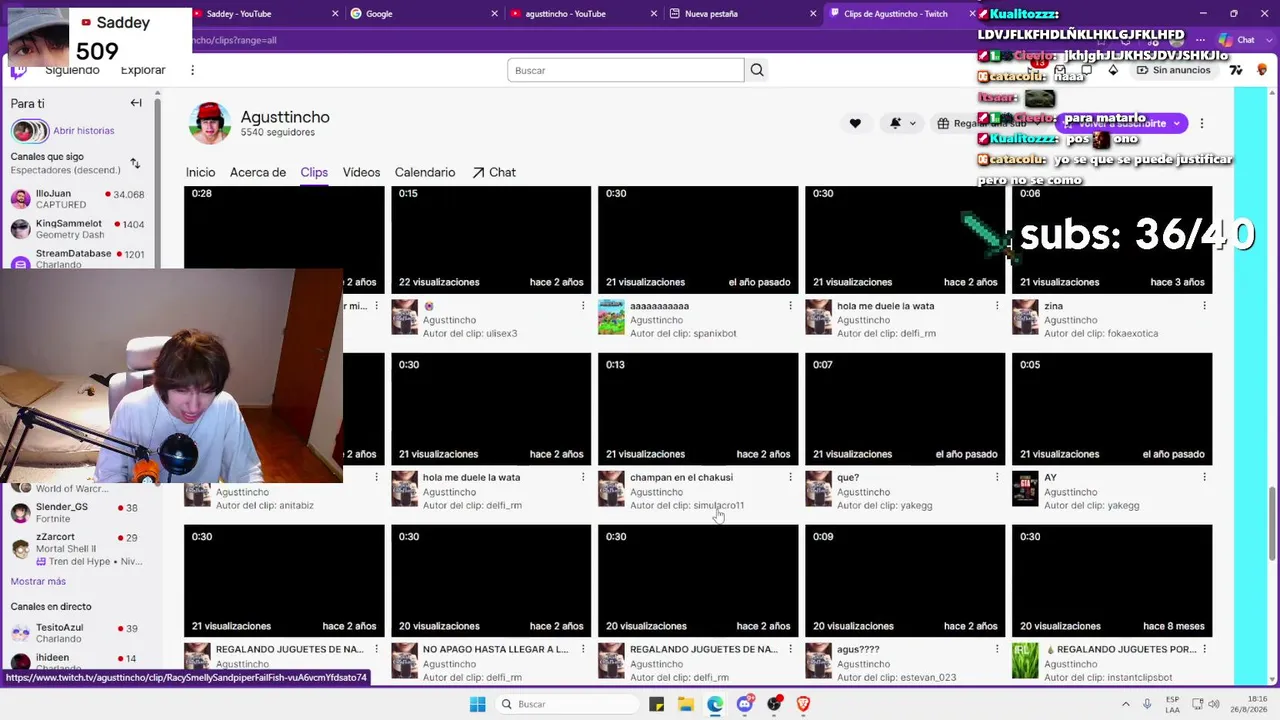Open the sticky notes app in taskbar
1280x720 pixels.
[x=657, y=704]
